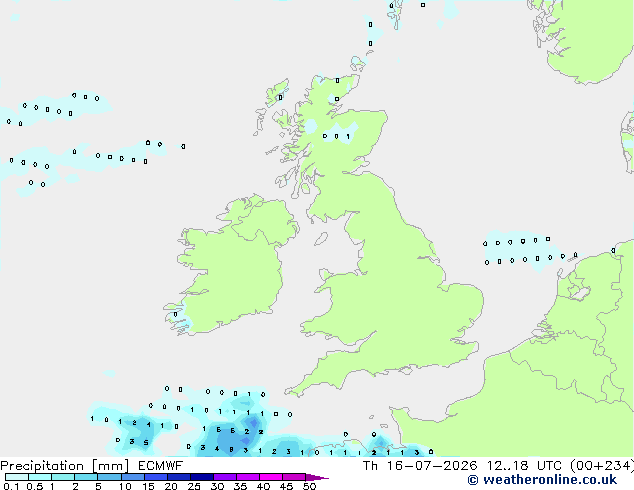Click the '0.1' legend scale label
This screenshot has height=490, width=634.
[11, 486]
